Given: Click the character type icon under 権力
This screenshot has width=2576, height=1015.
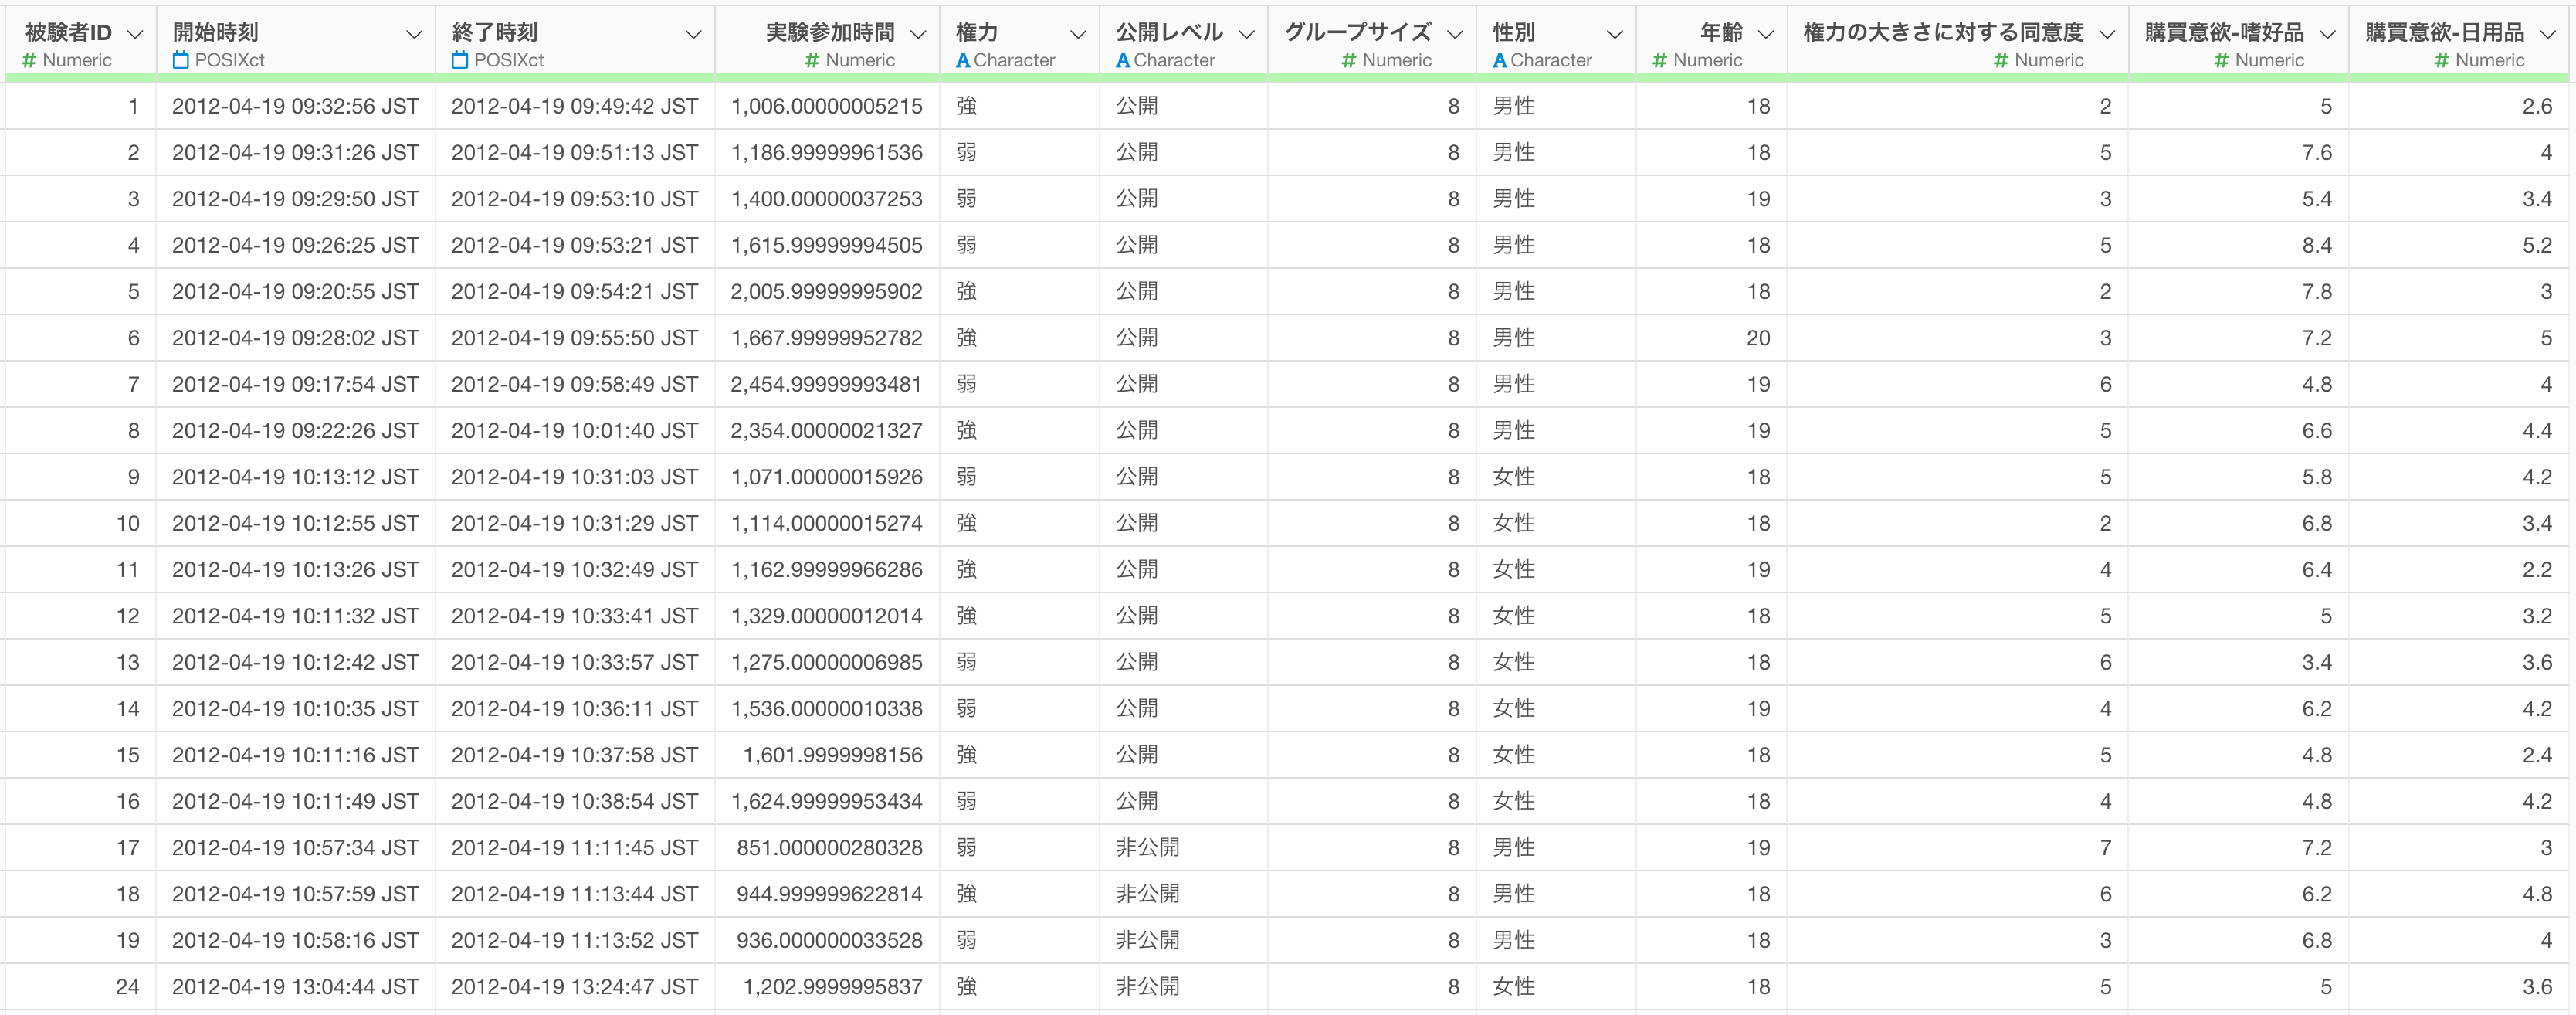Looking at the screenshot, I should tap(963, 60).
